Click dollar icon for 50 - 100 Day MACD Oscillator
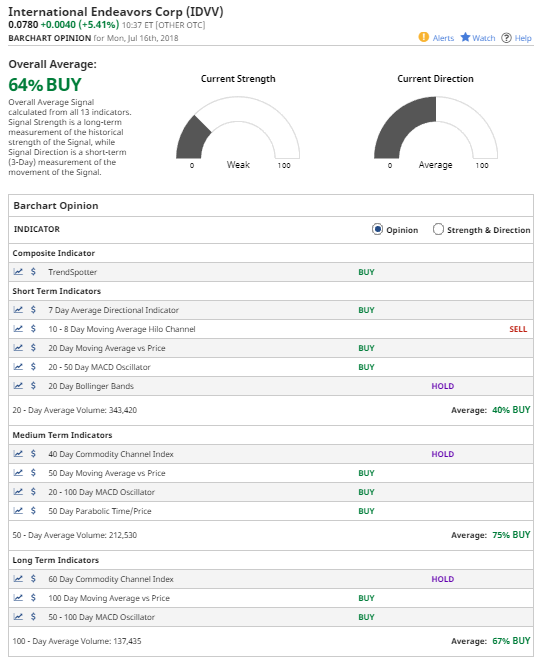Screen dimensions: 542x666 coord(33,617)
